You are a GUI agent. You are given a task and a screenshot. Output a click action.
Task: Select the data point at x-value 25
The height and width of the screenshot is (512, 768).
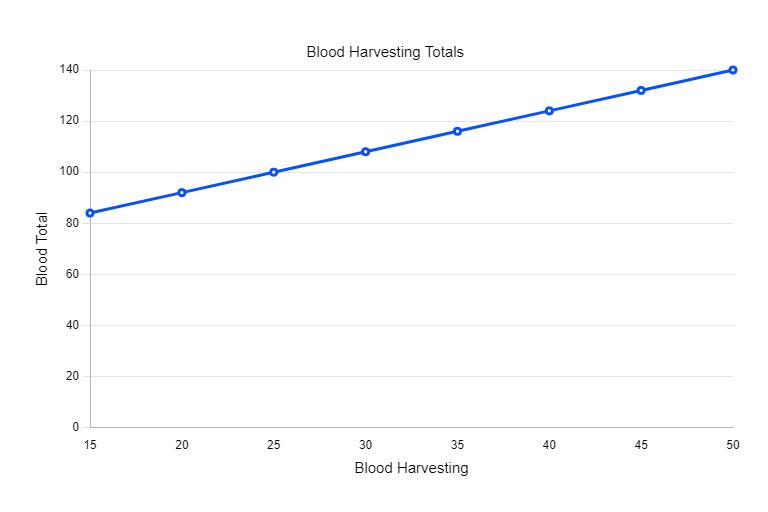pos(273,172)
